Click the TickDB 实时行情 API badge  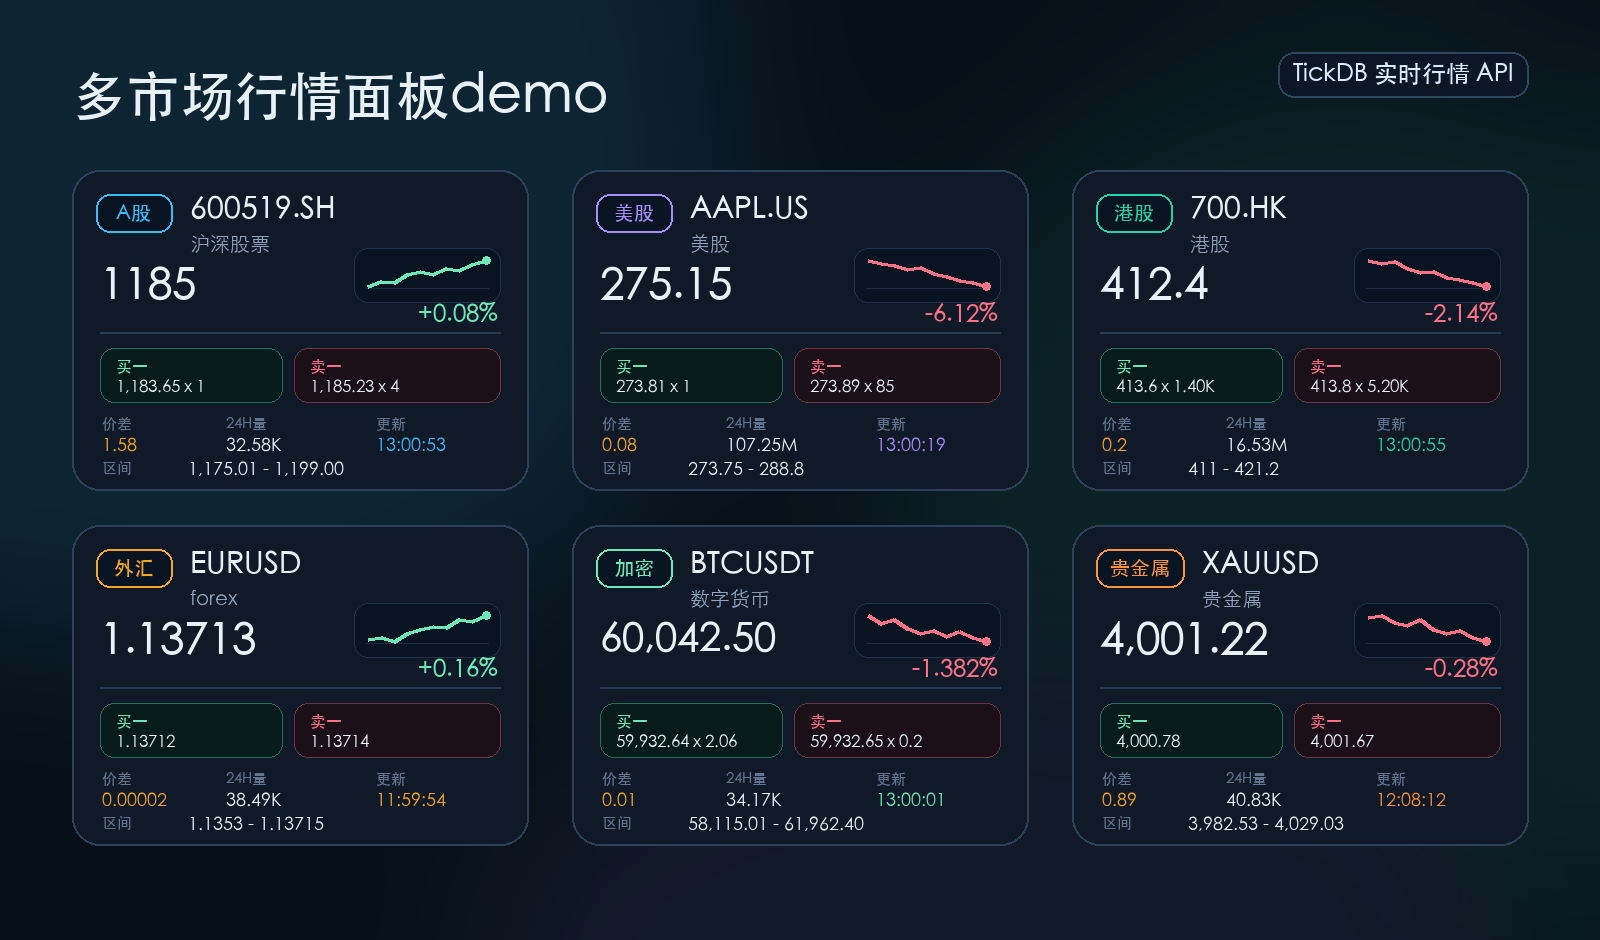(1403, 75)
